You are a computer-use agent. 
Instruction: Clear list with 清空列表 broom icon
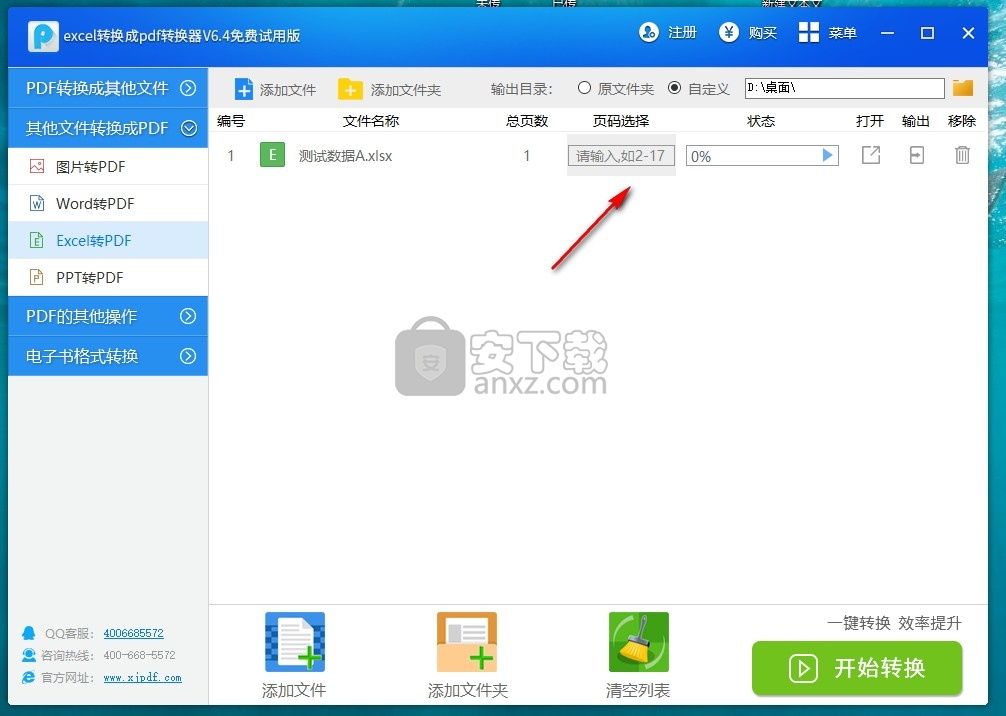tap(638, 642)
